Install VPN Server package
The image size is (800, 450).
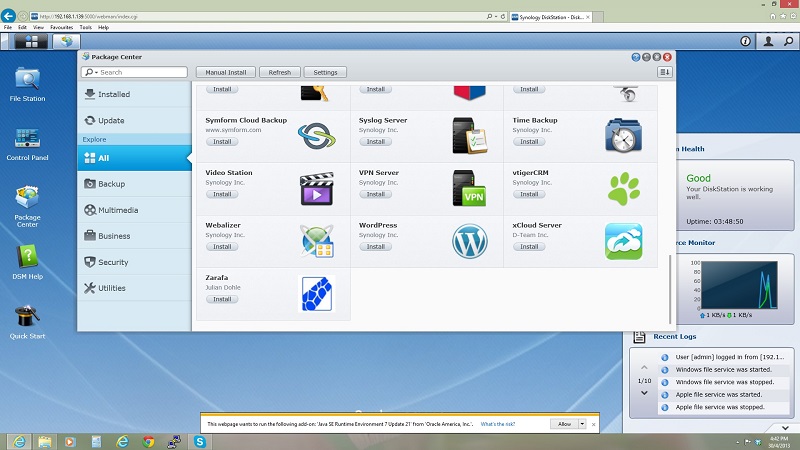click(376, 194)
